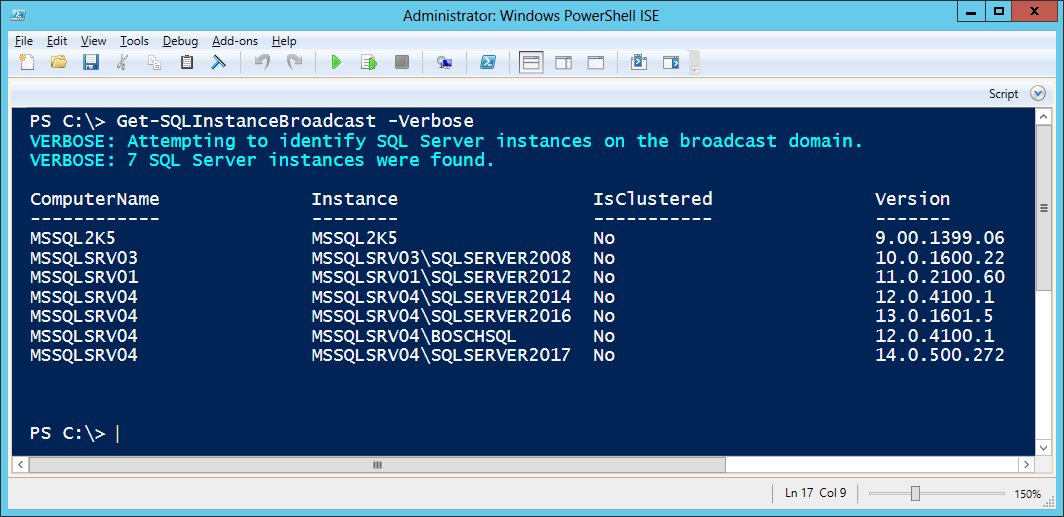The width and height of the screenshot is (1064, 517).
Task: Run selection with page-and-arrow icon
Action: click(368, 62)
